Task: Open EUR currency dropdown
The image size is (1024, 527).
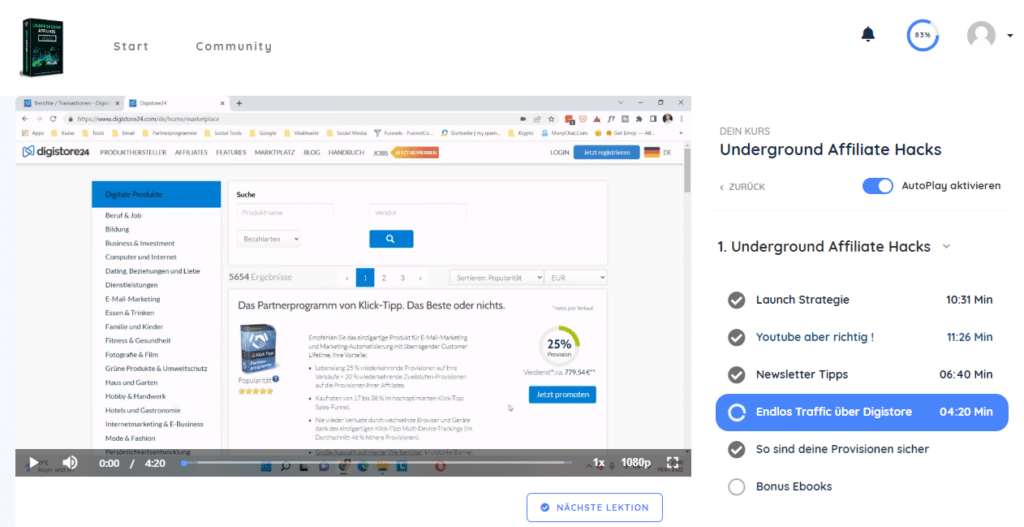Action: pos(576,278)
